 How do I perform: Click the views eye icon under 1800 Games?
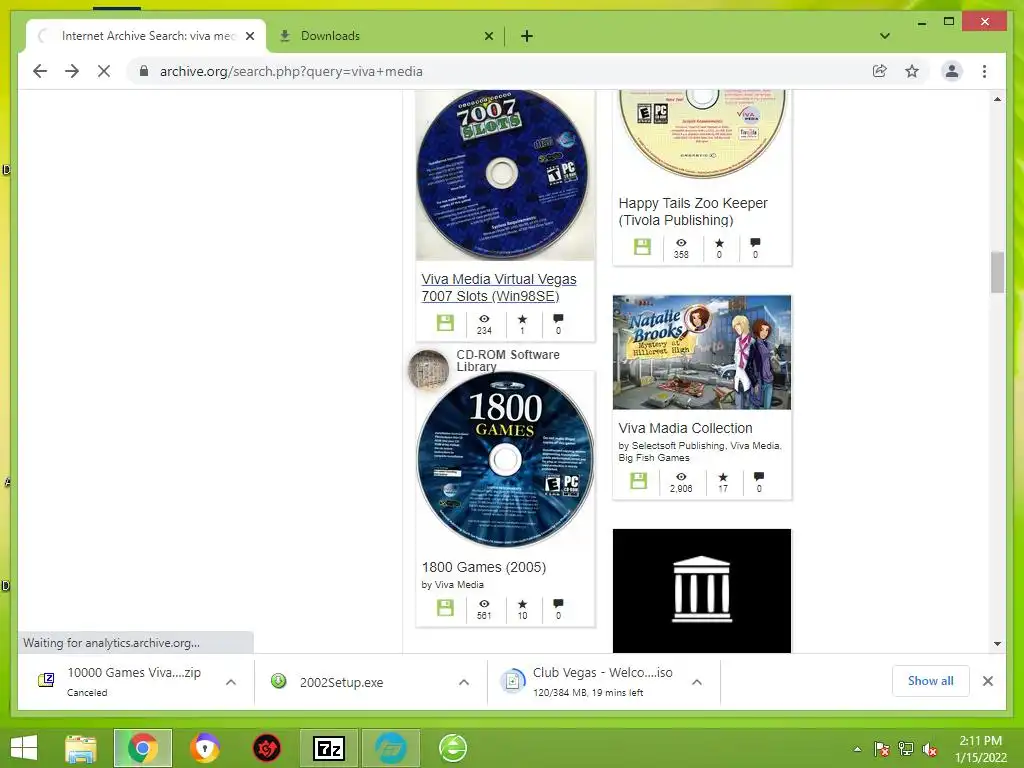point(484,603)
